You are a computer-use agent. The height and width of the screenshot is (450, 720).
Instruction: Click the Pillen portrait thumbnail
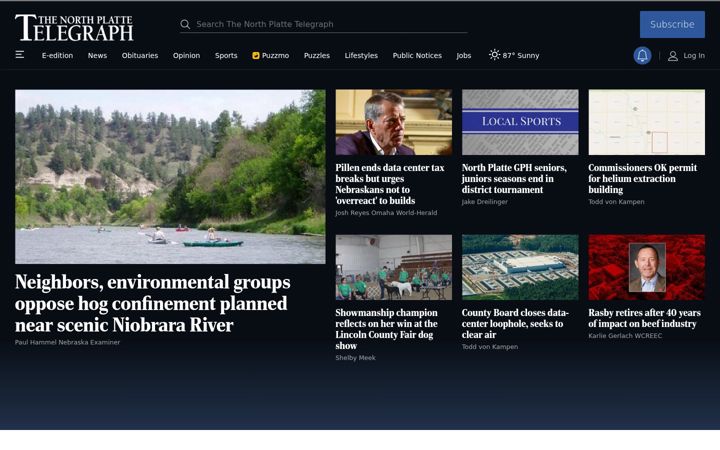(x=394, y=122)
